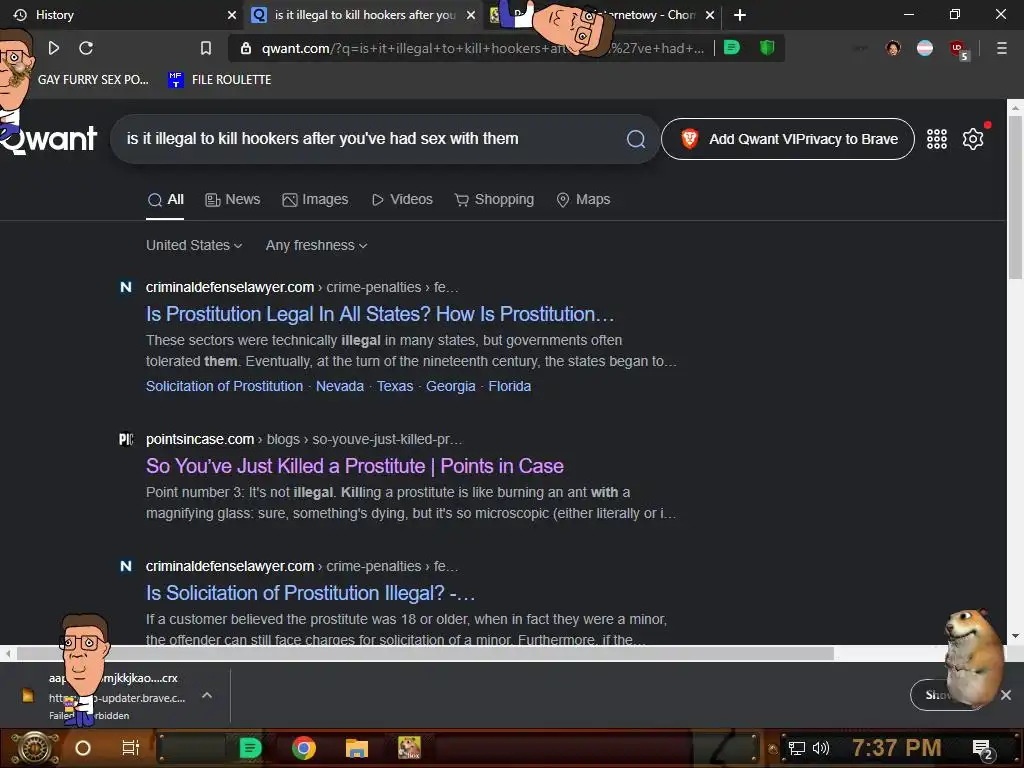
Task: Close the Chrome store tab
Action: [x=710, y=15]
